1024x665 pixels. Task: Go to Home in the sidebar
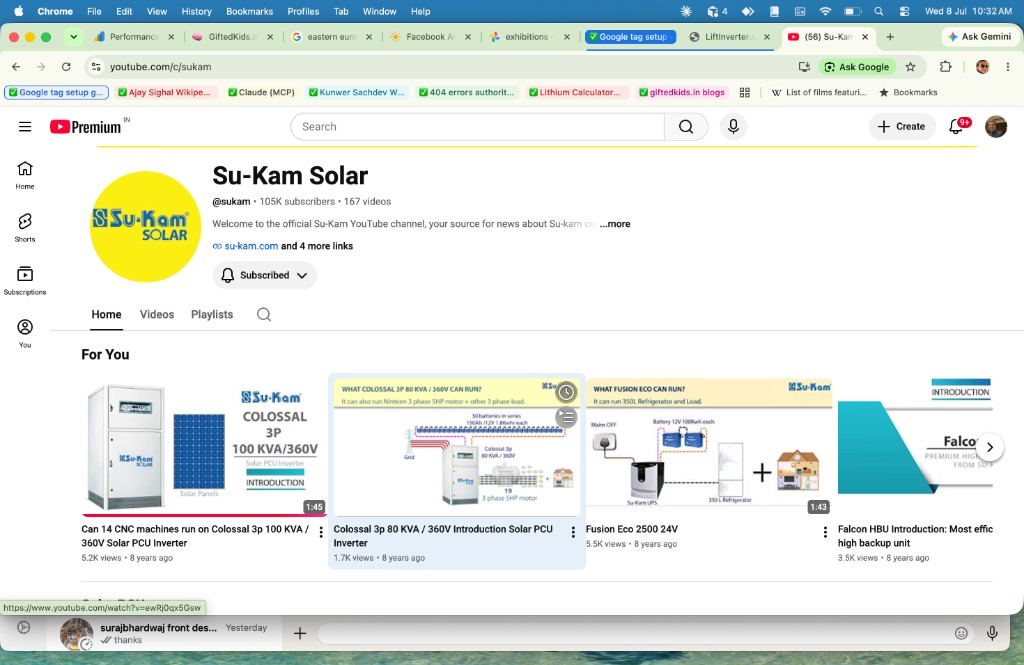click(x=25, y=175)
